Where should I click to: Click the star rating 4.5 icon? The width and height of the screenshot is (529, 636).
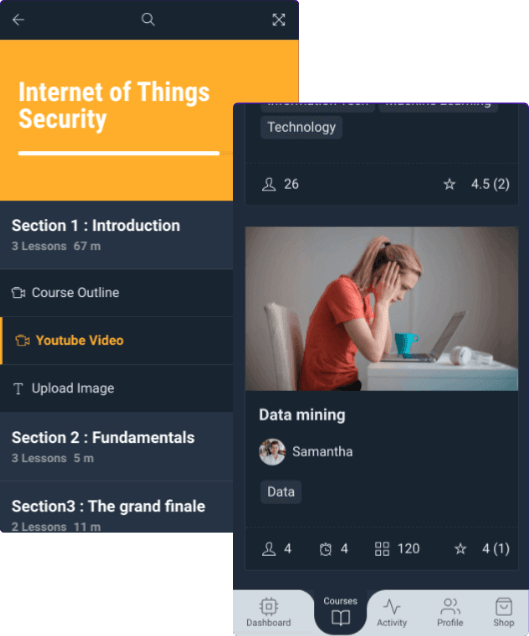(x=449, y=185)
